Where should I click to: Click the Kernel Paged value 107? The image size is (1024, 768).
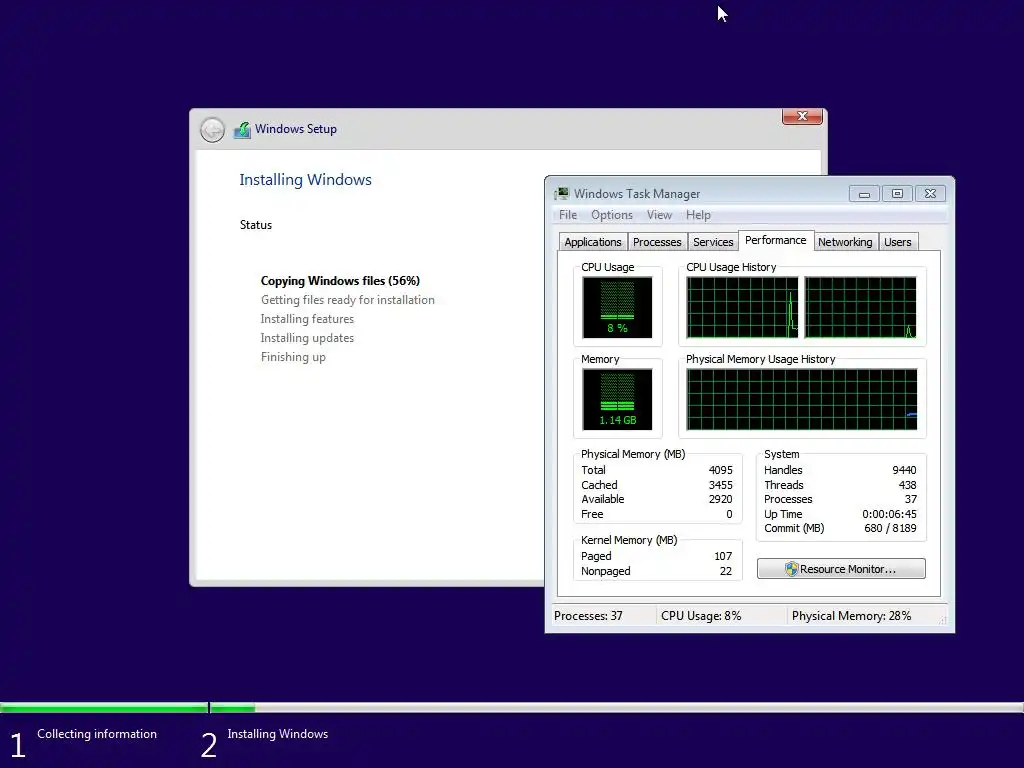point(723,556)
